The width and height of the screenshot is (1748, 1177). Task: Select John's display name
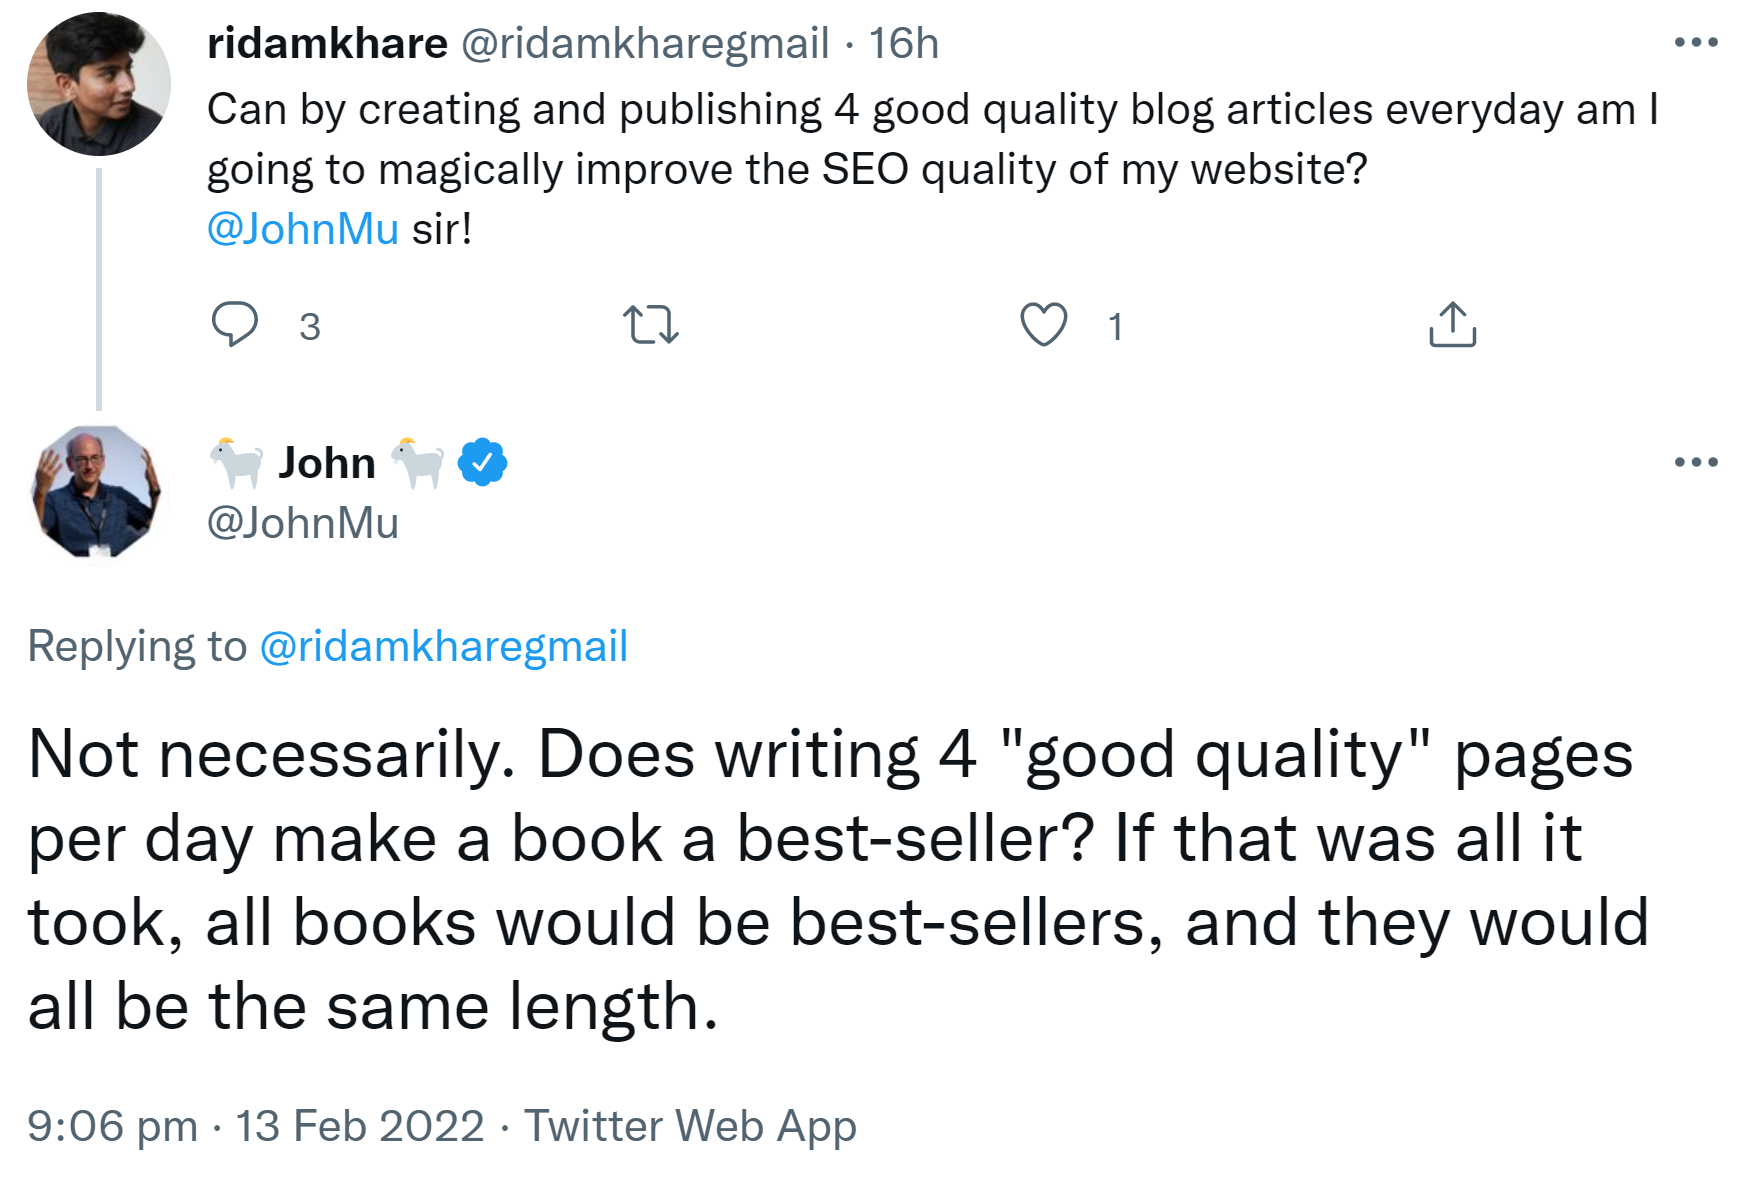(325, 461)
